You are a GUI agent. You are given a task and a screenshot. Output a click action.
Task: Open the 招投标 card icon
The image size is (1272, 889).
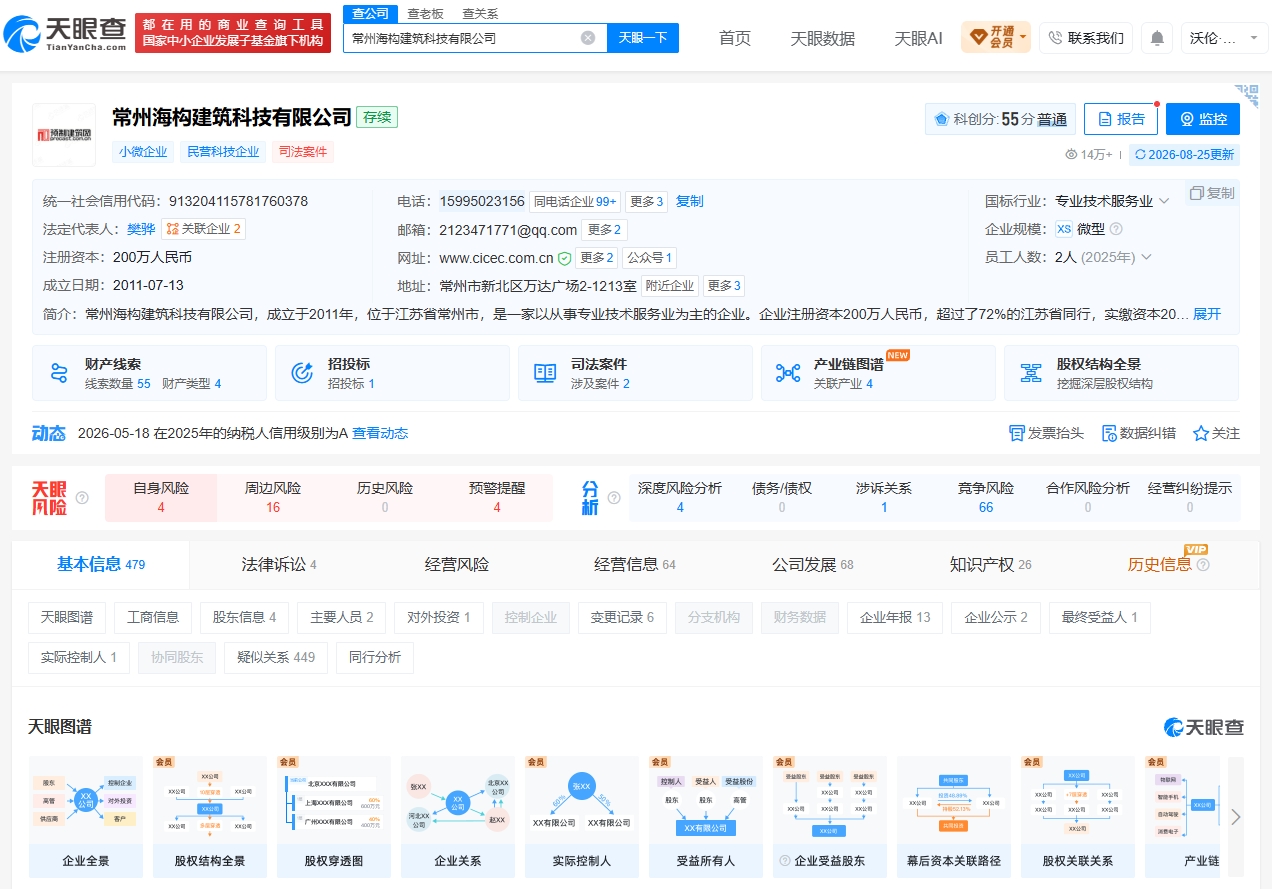pos(302,373)
